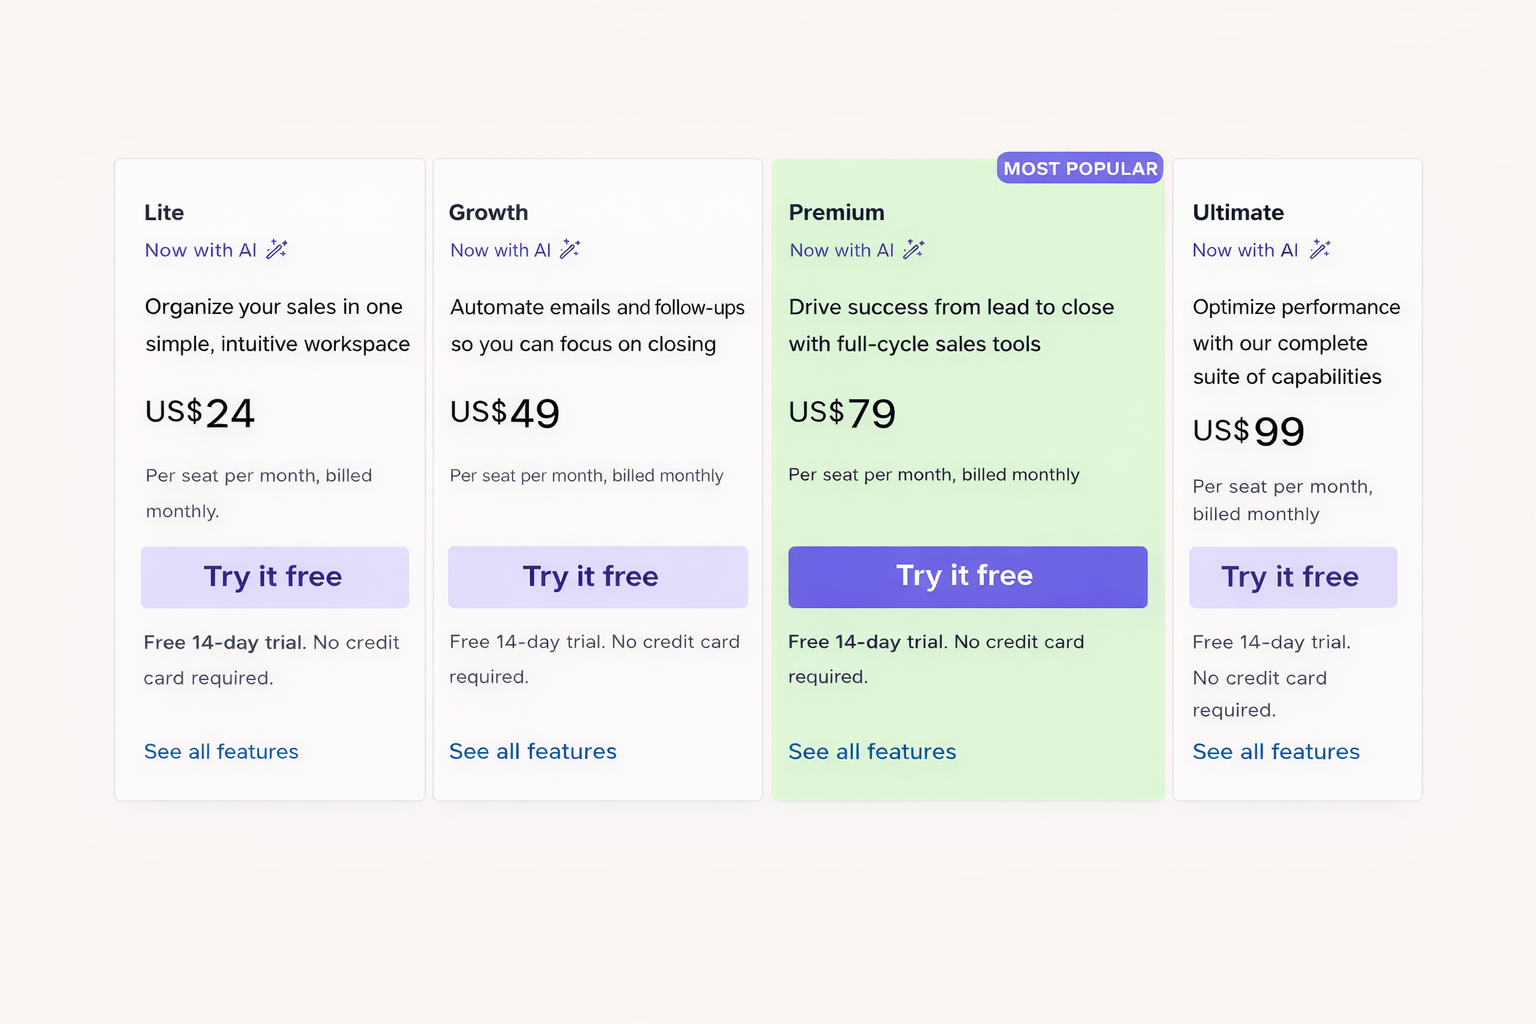Click the Ultimate plan title
This screenshot has height=1024, width=1536.
[1238, 212]
